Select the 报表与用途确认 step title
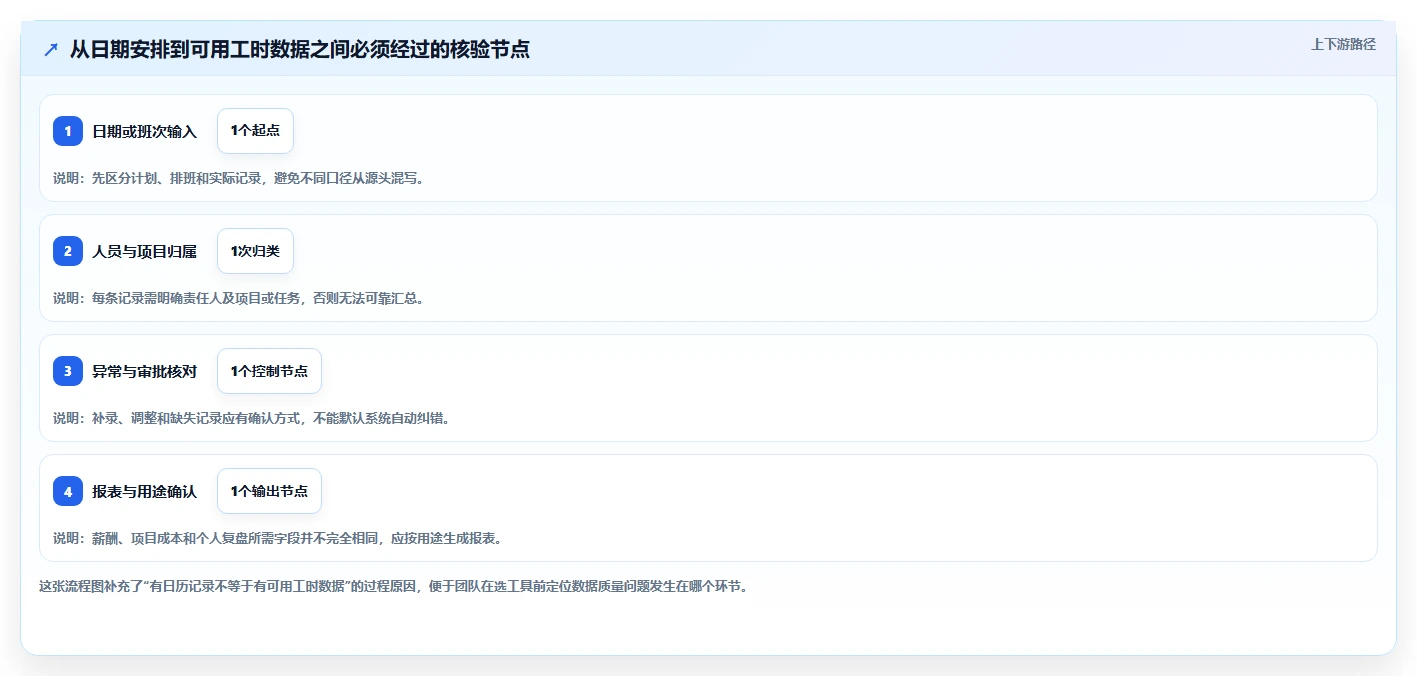Screen dimensions: 1417x676 (145, 491)
